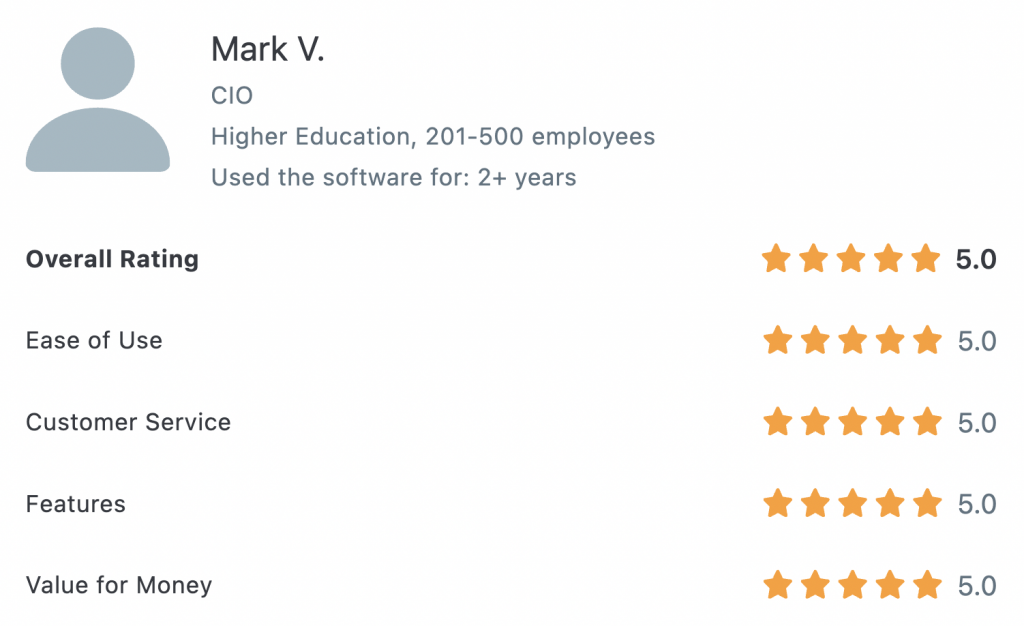The width and height of the screenshot is (1024, 626).
Task: Click the Used the software for 2+ years line
Action: [394, 177]
